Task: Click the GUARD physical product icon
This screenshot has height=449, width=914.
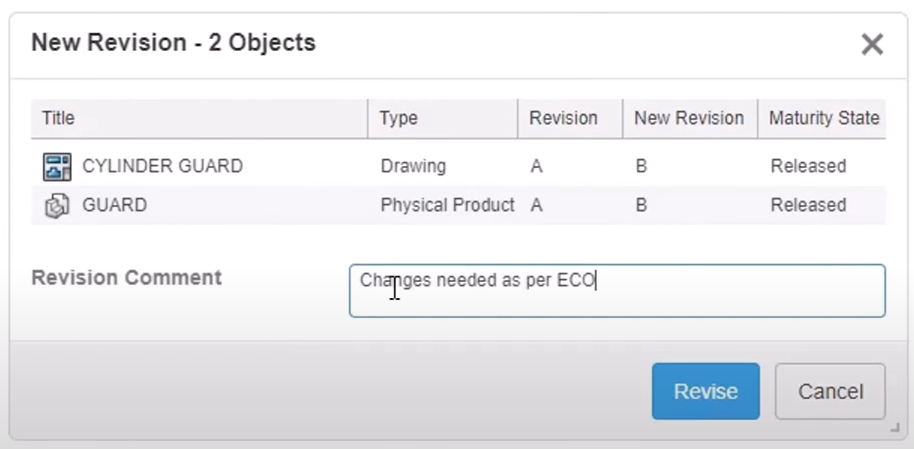Action: tap(57, 205)
